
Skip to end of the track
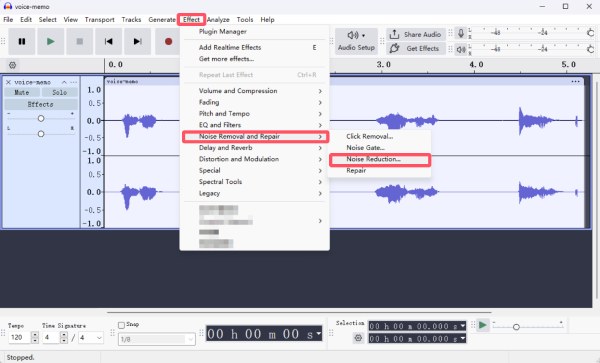click(138, 41)
